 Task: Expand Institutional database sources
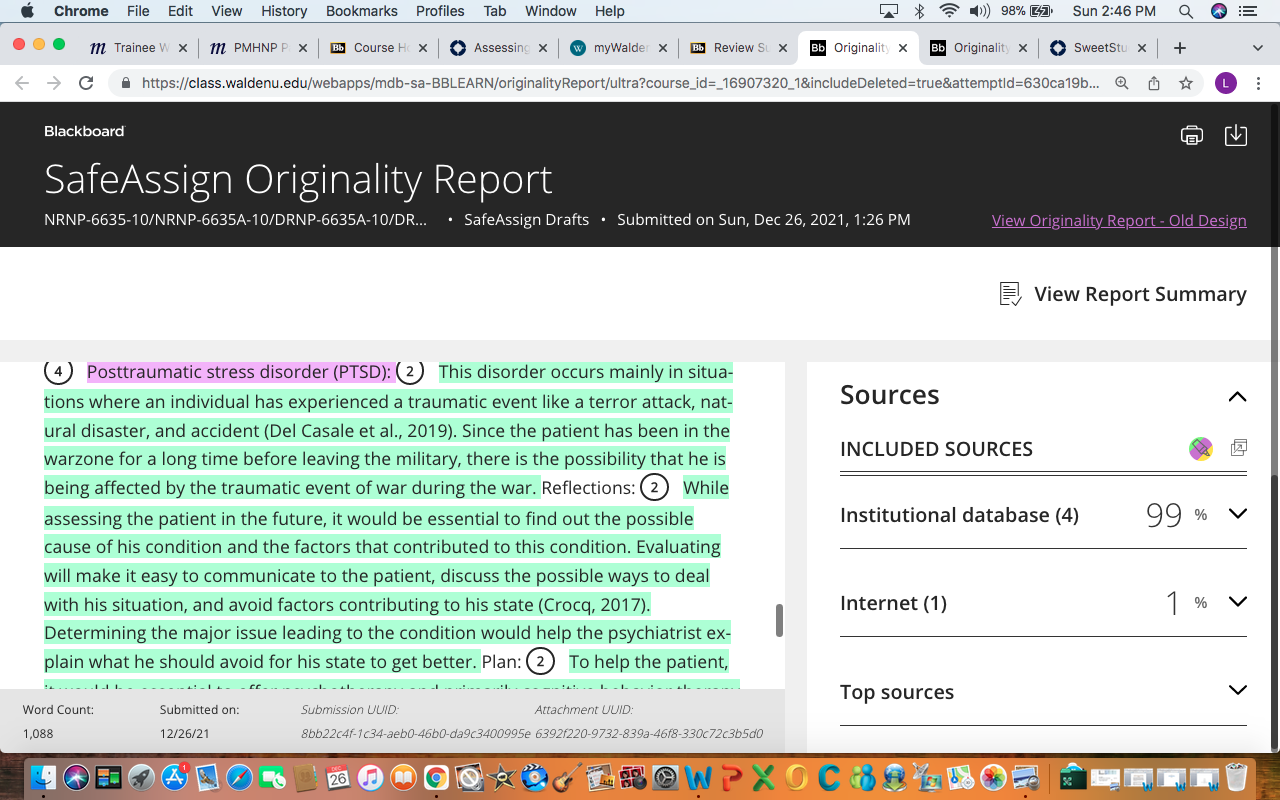pos(1237,514)
